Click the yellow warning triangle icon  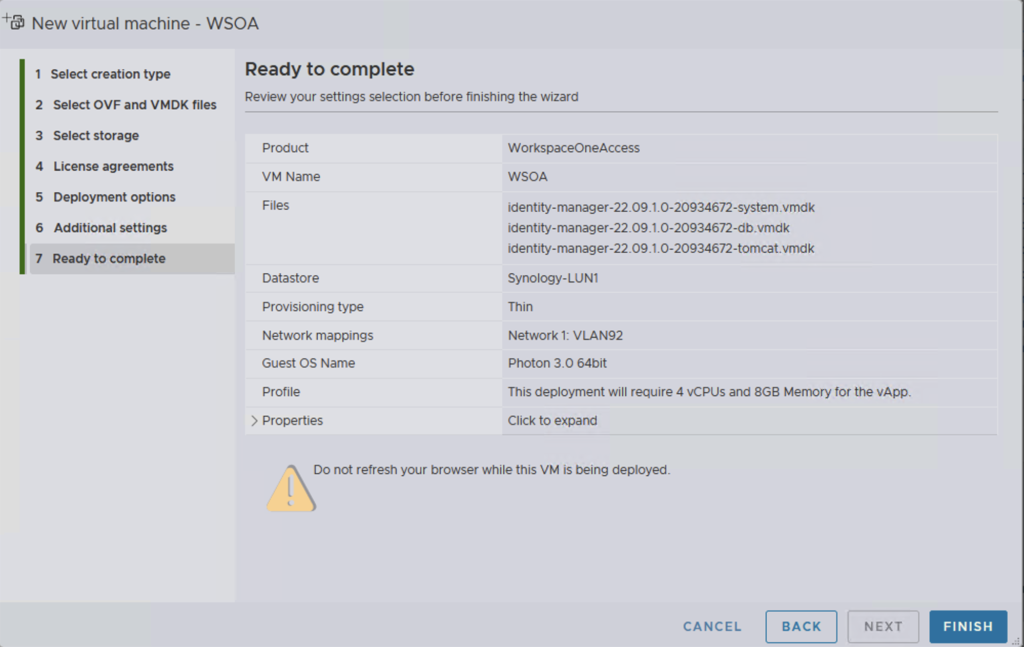pyautogui.click(x=290, y=488)
